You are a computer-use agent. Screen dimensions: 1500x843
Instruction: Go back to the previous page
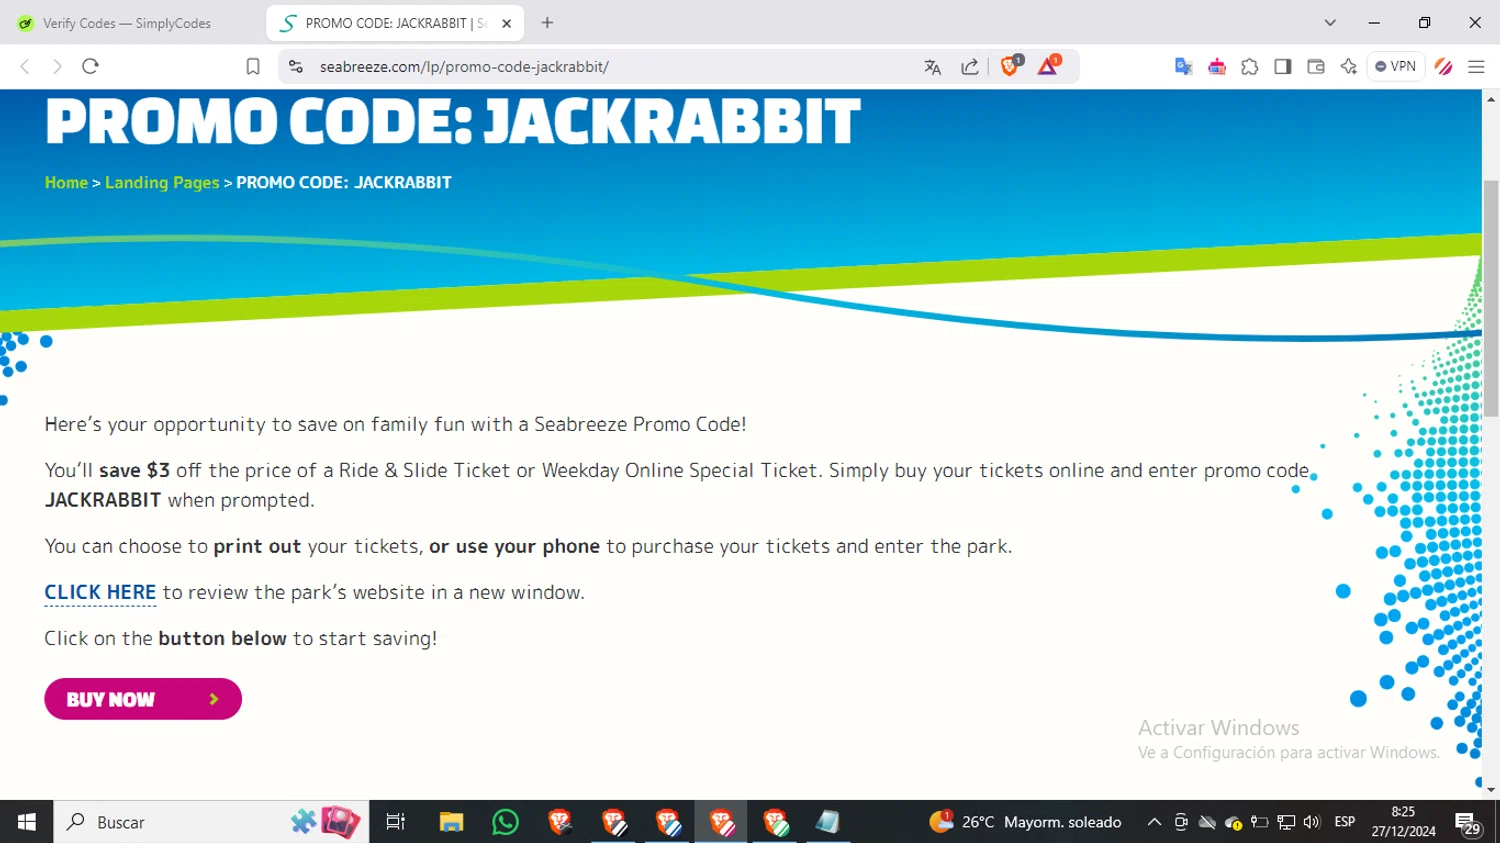coord(25,66)
